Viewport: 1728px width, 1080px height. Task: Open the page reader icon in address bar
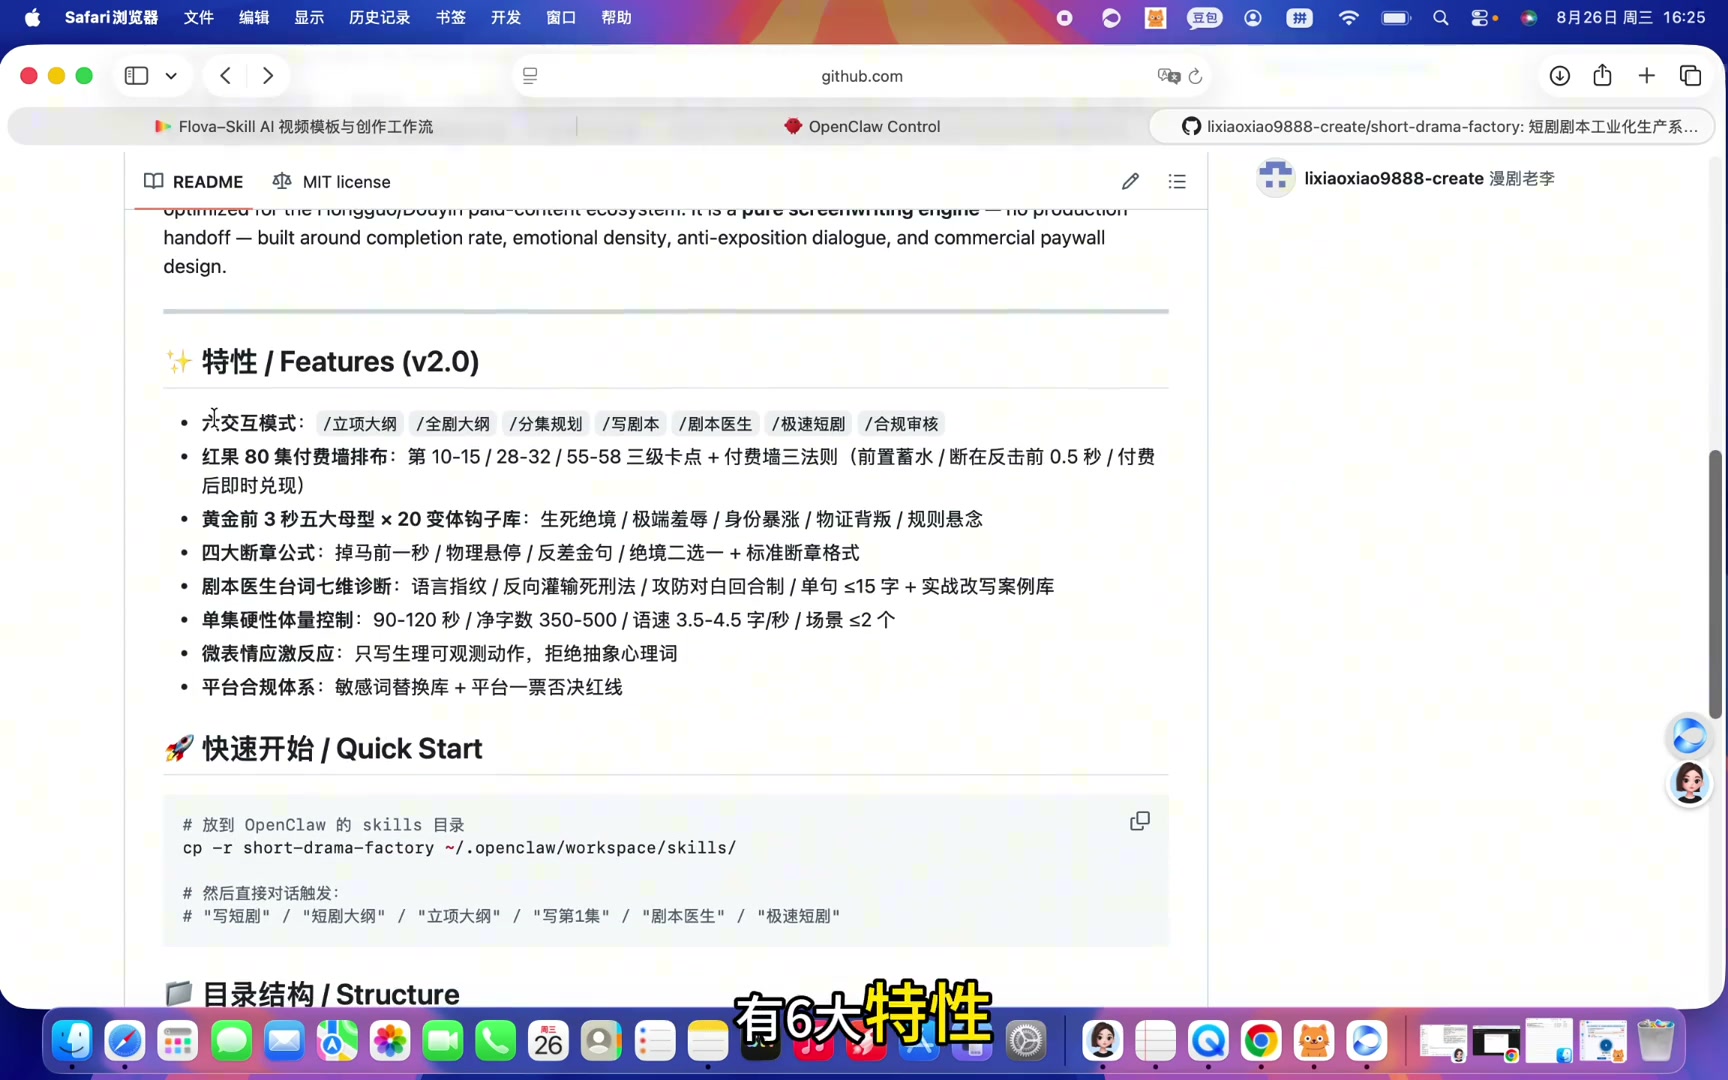tap(530, 76)
